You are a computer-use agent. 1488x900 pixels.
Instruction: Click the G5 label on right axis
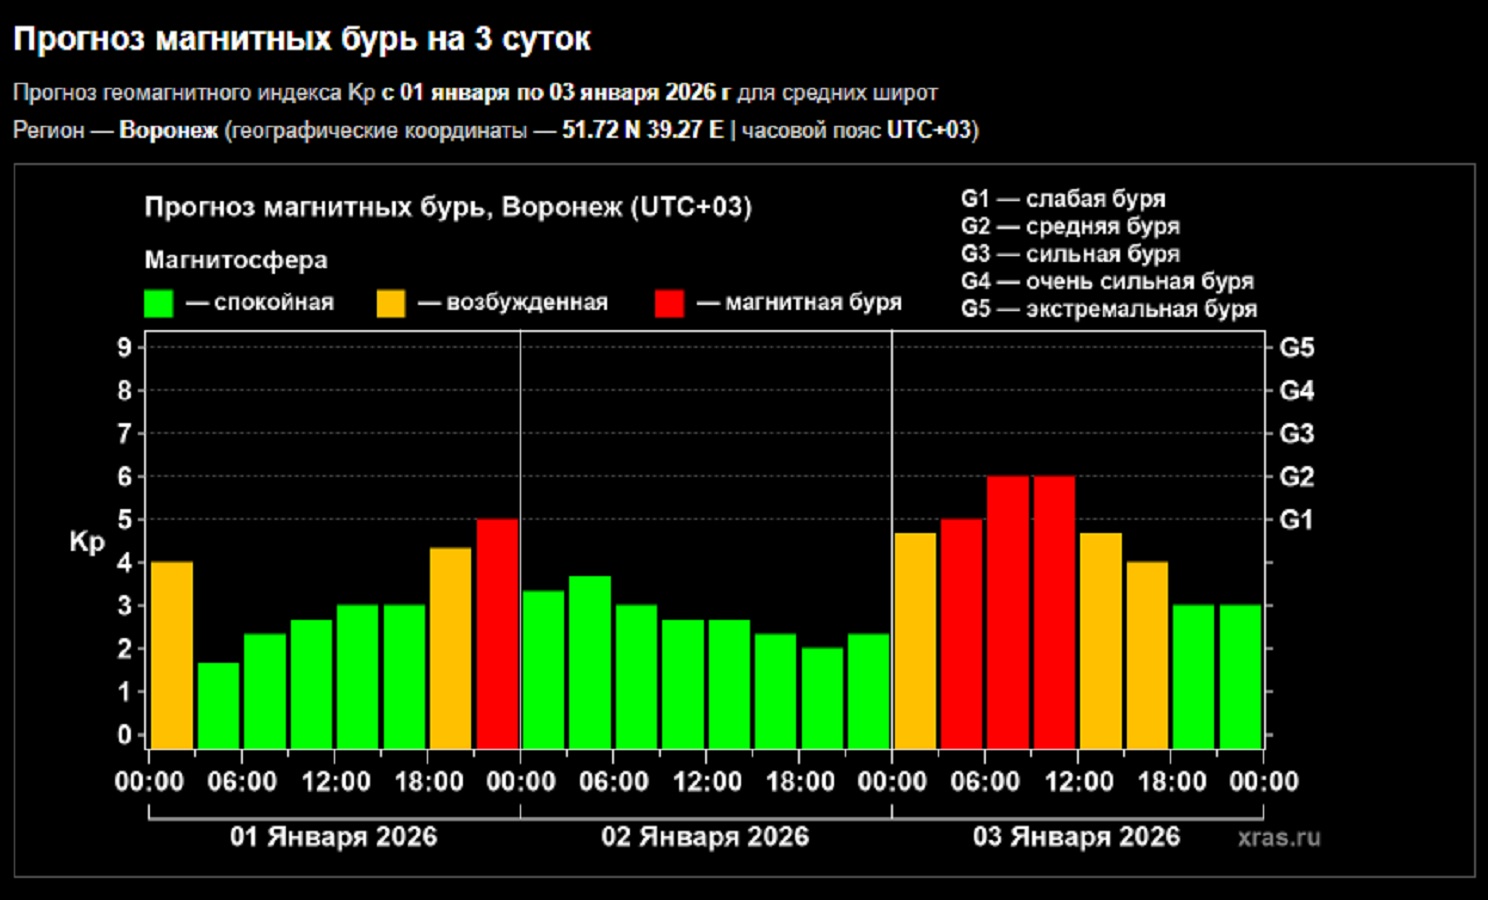pyautogui.click(x=1296, y=348)
